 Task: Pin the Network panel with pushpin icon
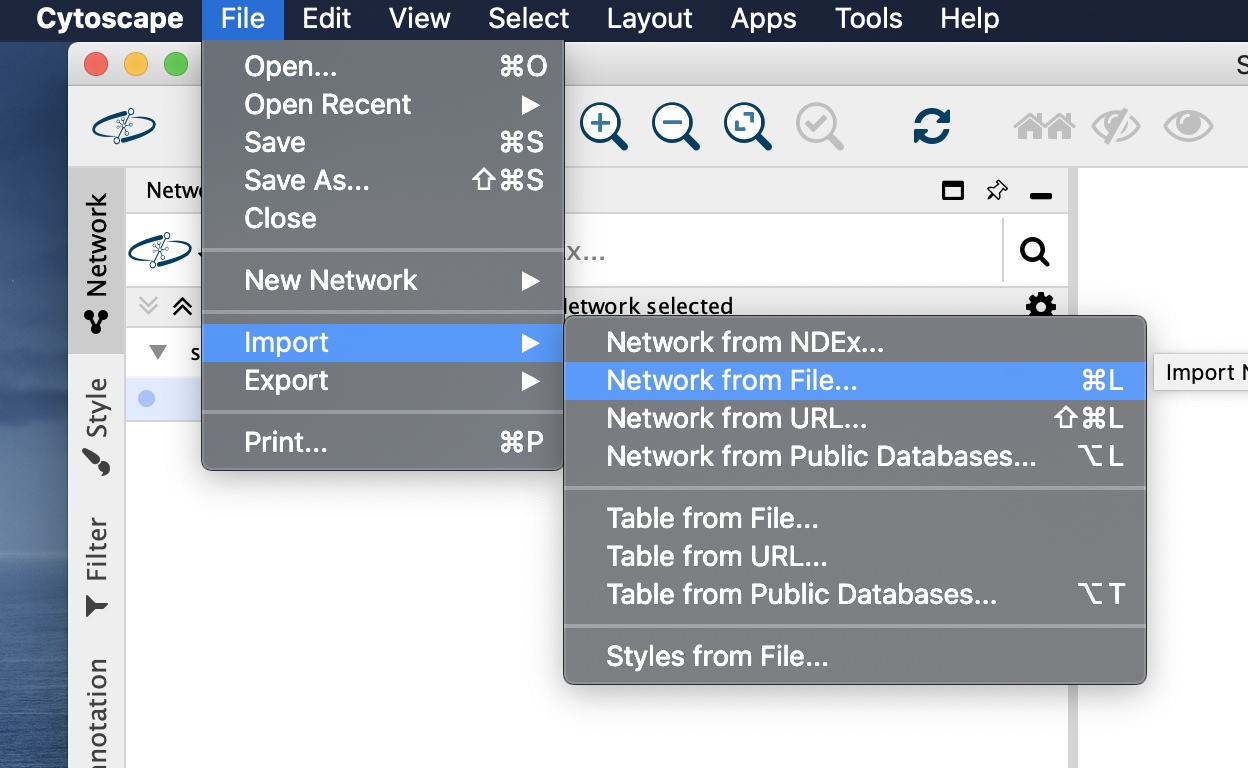997,190
